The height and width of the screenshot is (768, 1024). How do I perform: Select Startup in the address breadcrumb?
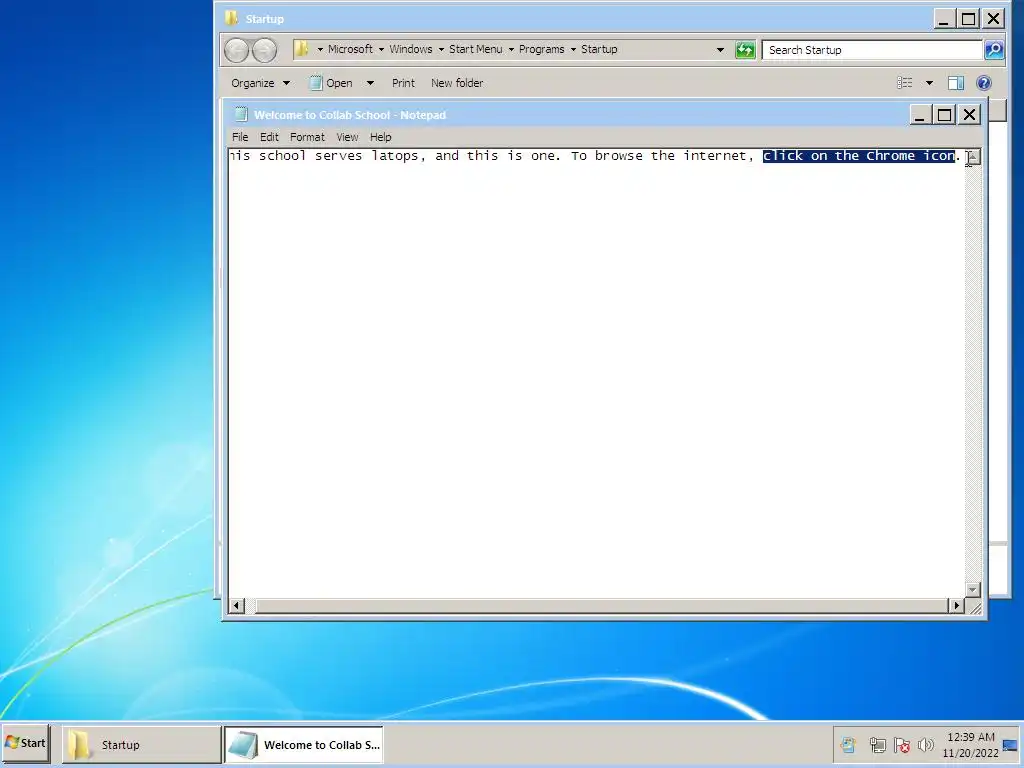[599, 49]
